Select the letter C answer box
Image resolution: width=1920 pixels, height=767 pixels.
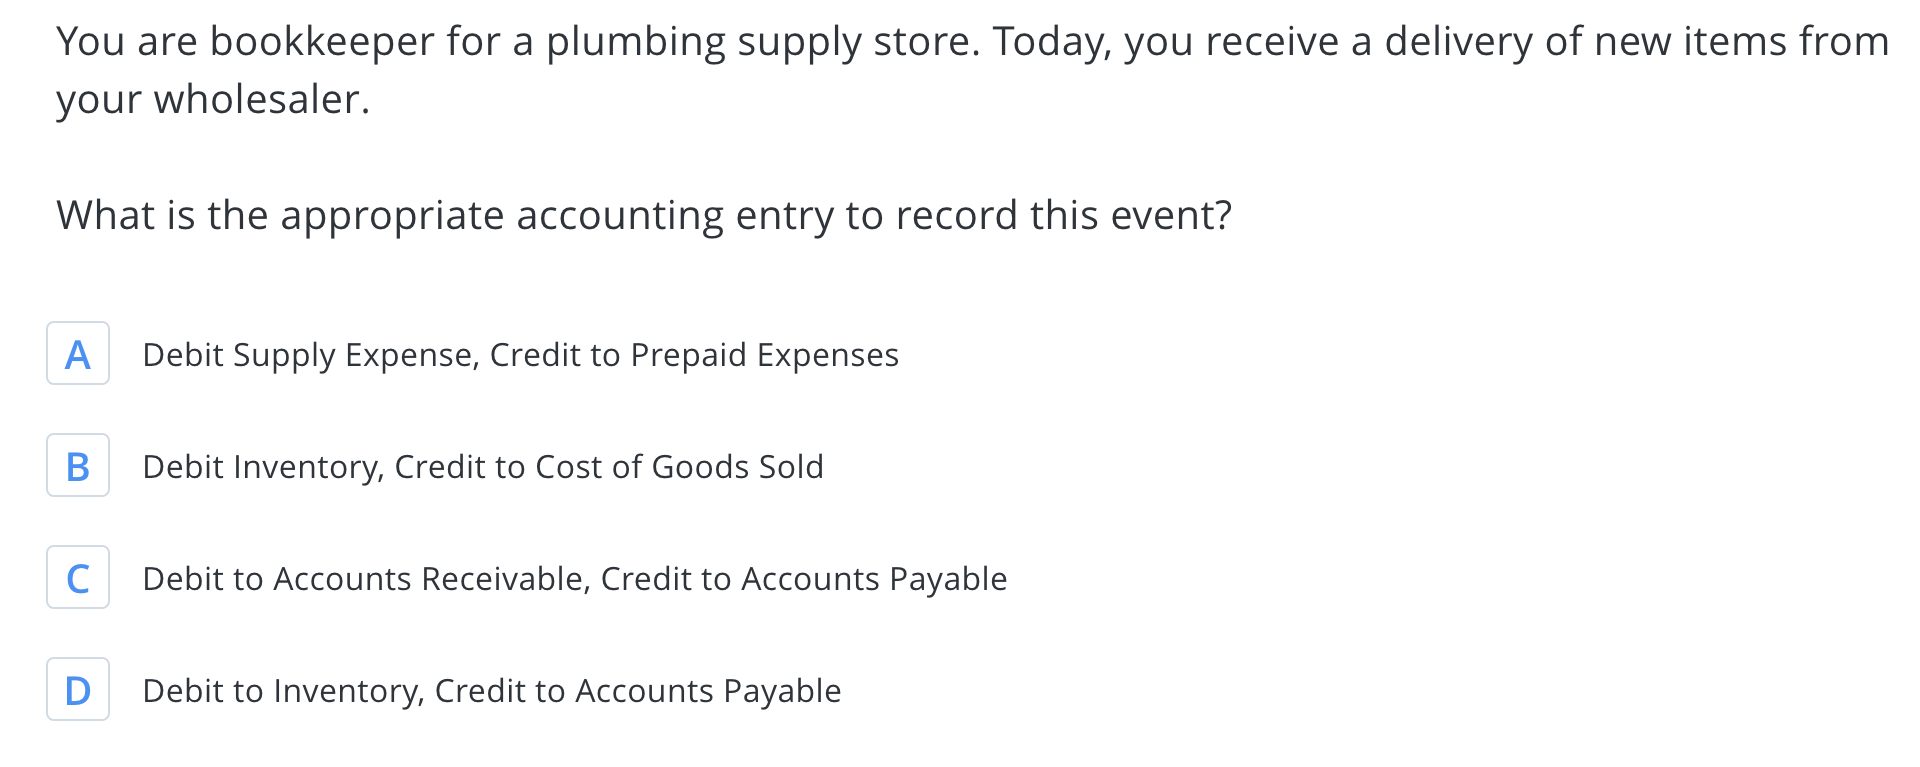[x=78, y=577]
